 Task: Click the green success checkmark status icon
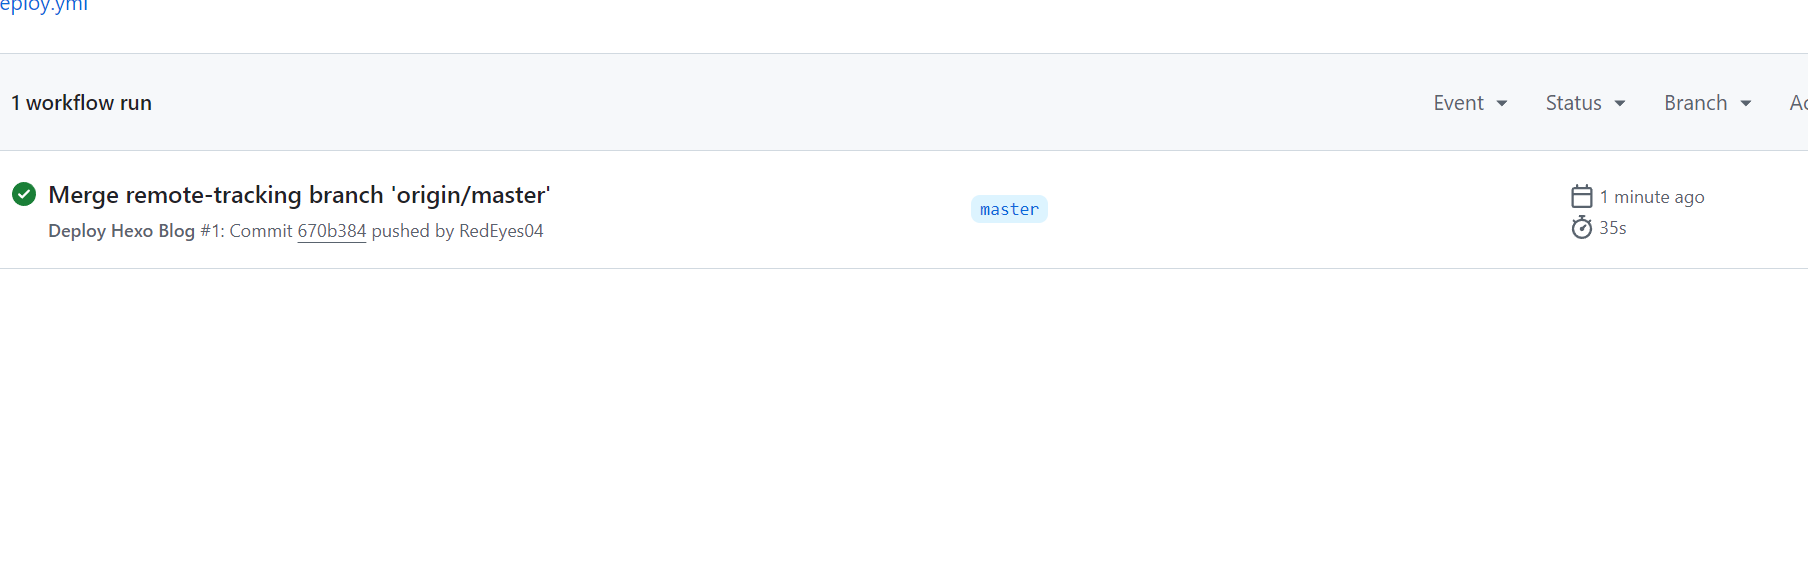[x=24, y=194]
